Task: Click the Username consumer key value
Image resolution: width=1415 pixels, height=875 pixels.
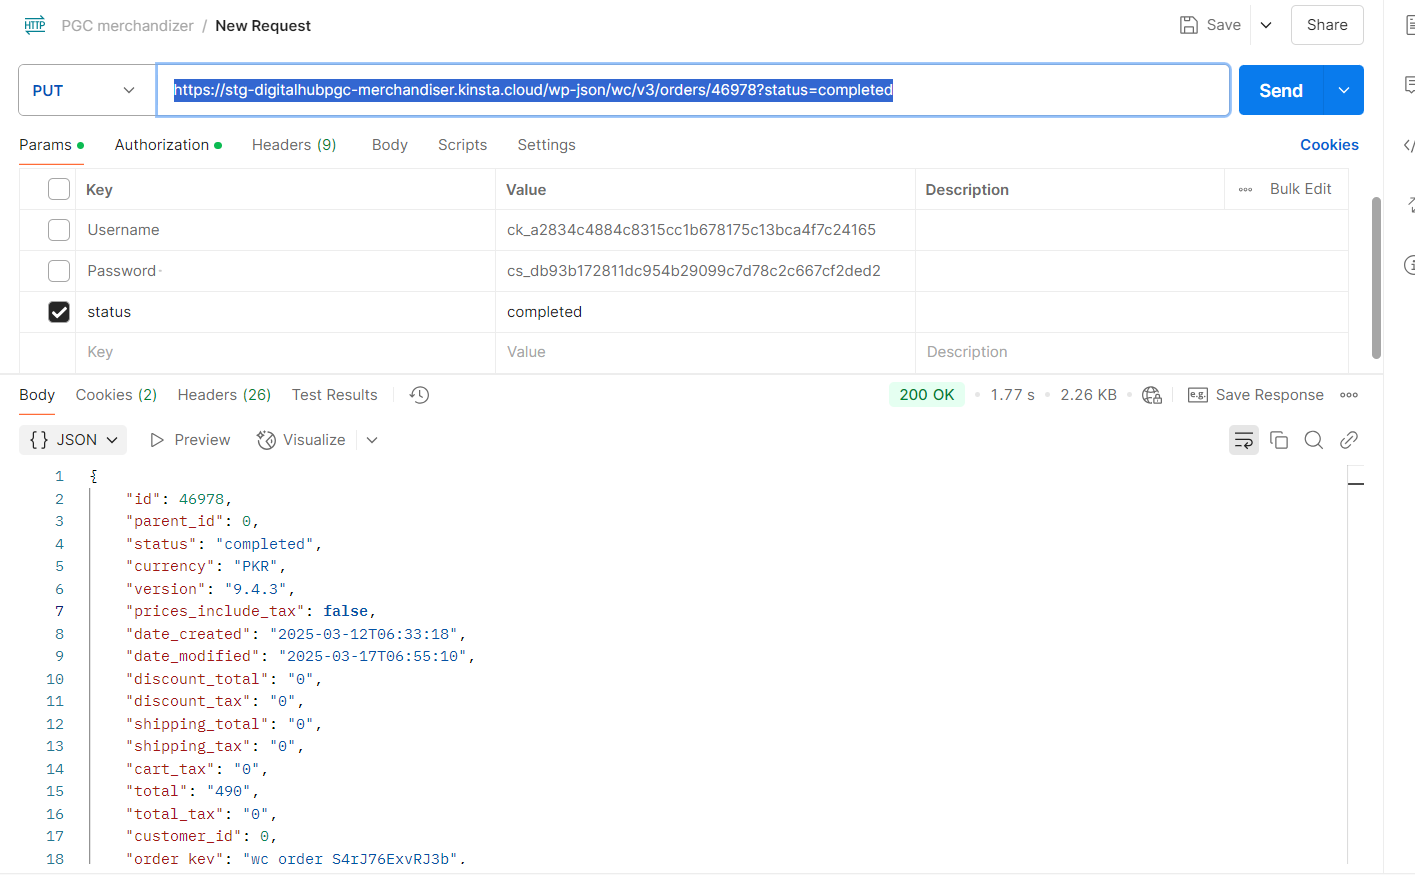Action: [691, 230]
